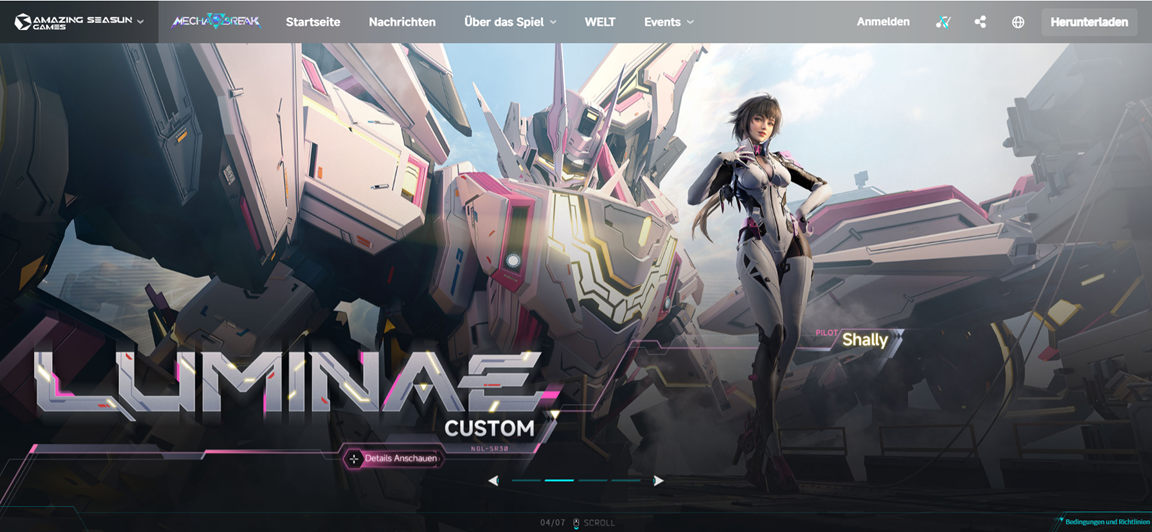1152x532 pixels.
Task: Open the Nachrichten menu item
Action: tap(402, 22)
